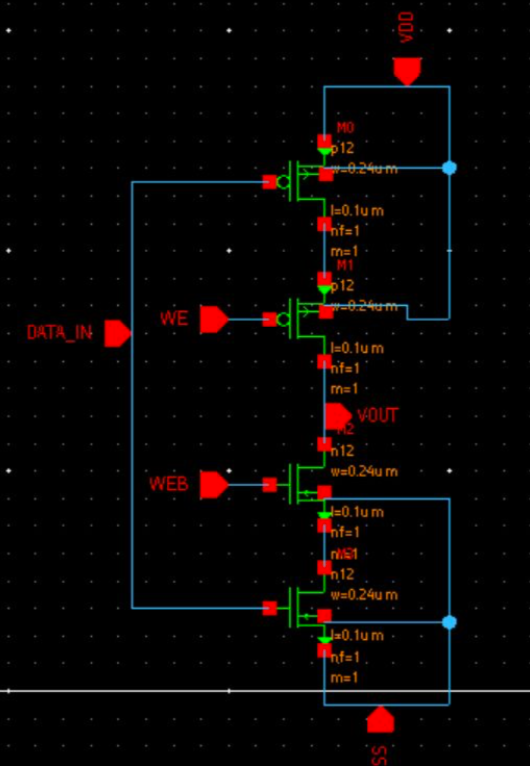Click the wire junction dot on VDD net
This screenshot has width=530, height=766.
449,168
